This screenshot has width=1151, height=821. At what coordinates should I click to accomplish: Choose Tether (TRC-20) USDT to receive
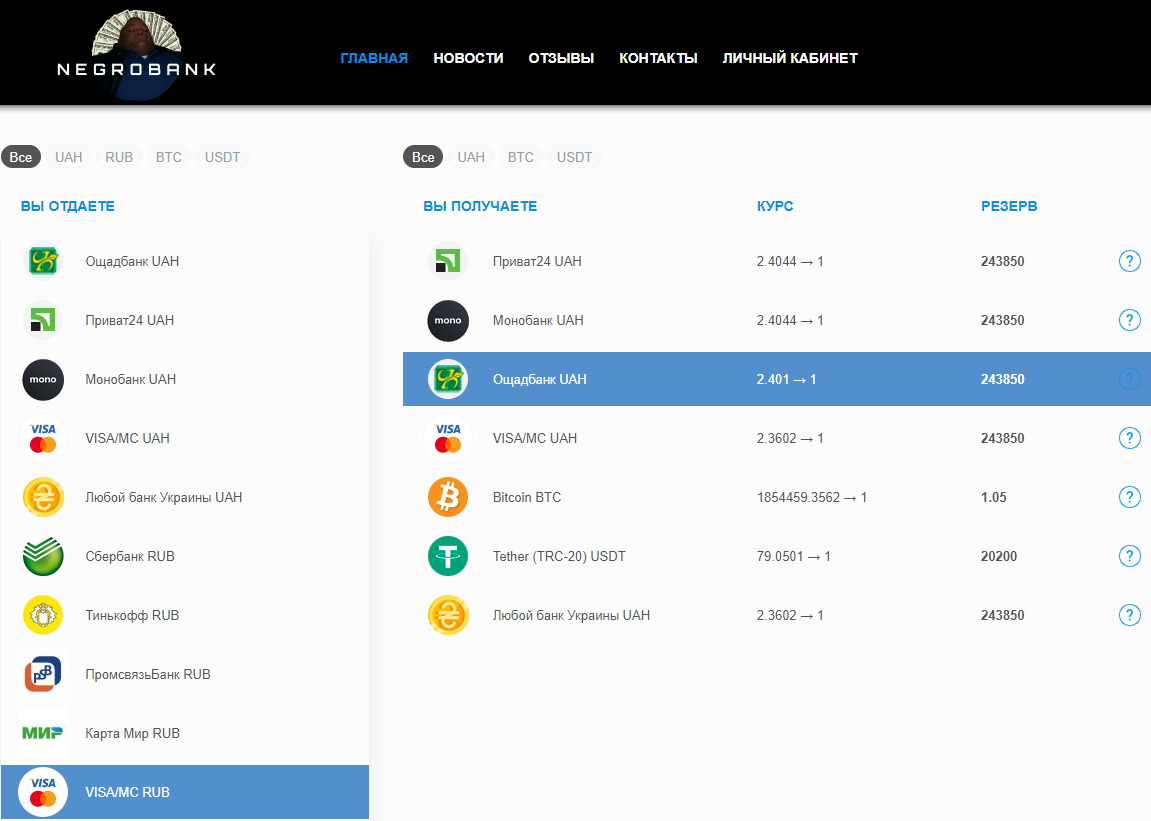(777, 557)
